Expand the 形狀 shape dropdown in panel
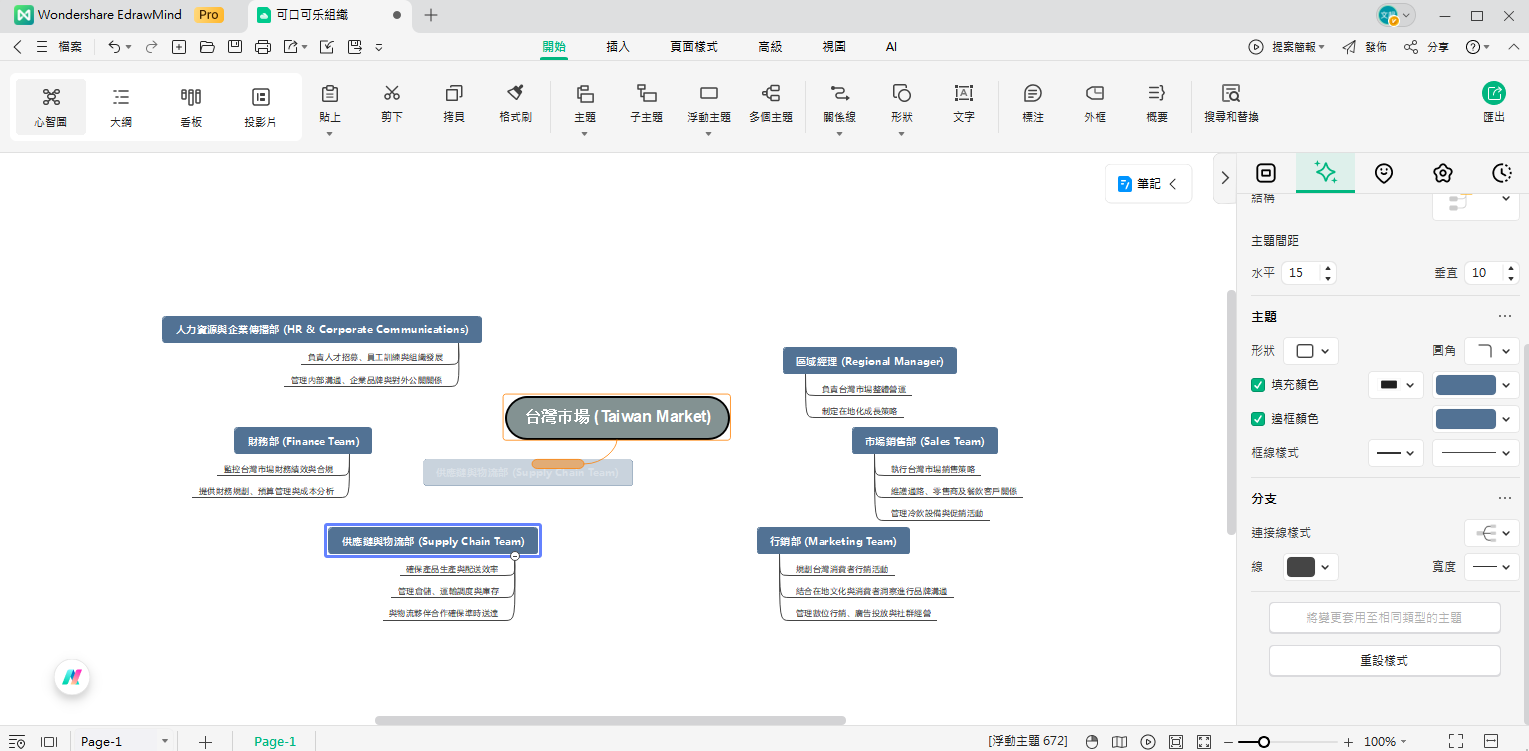1529x751 pixels. pyautogui.click(x=1310, y=351)
